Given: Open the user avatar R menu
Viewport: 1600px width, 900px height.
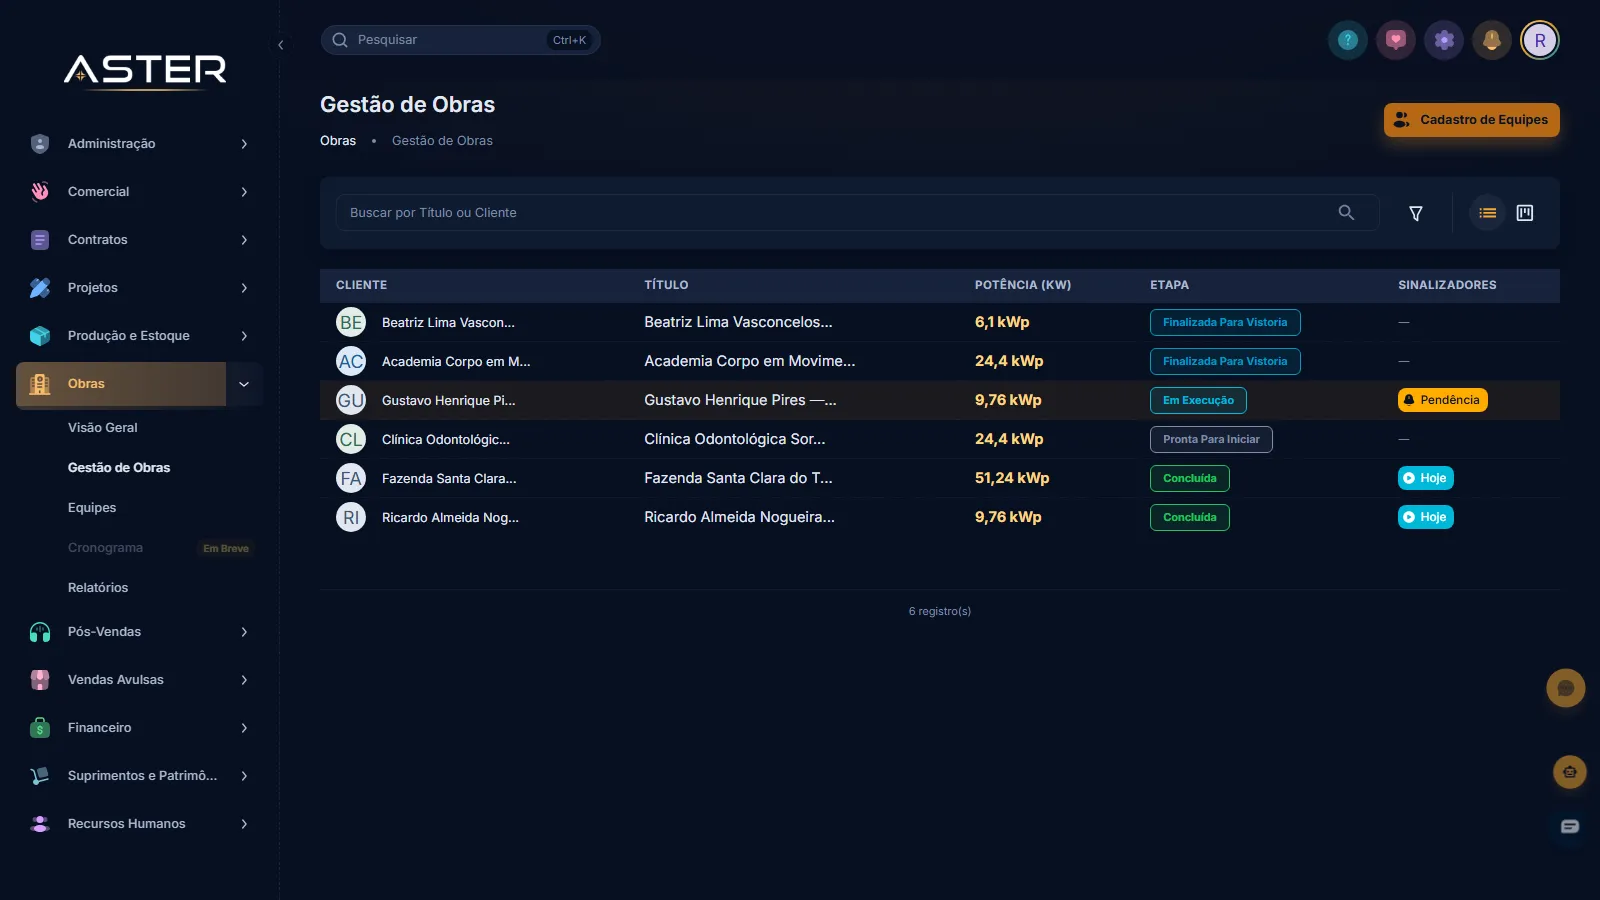Looking at the screenshot, I should [x=1540, y=40].
